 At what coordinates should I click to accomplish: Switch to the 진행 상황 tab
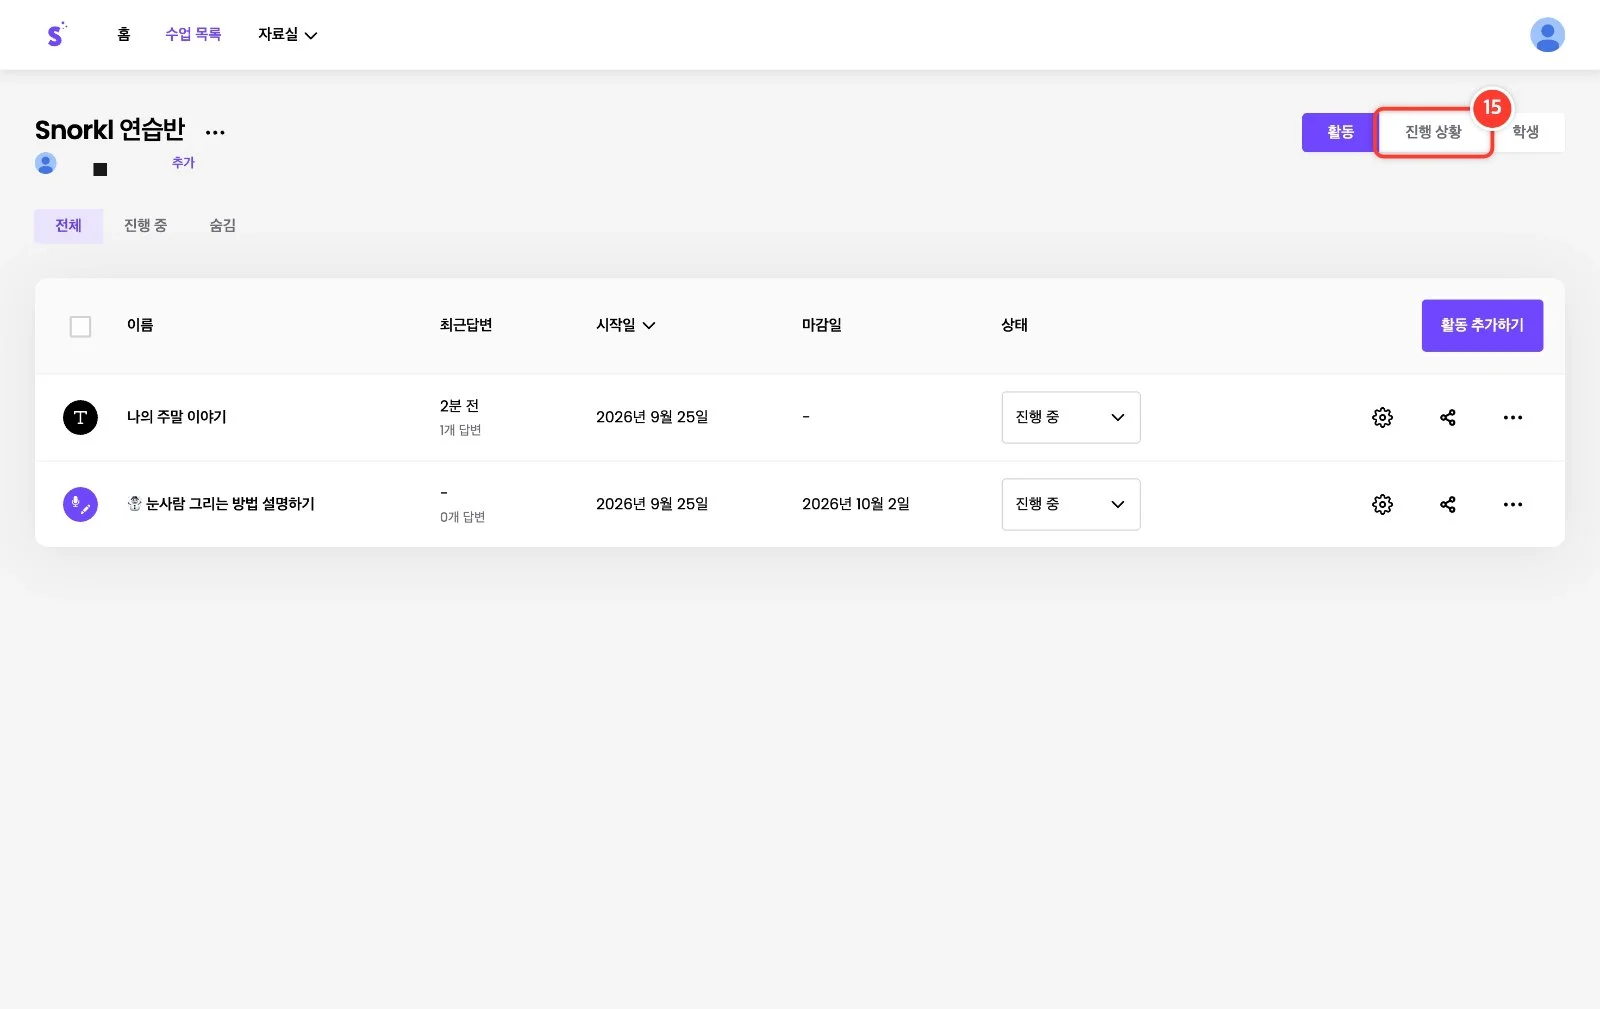pos(1433,132)
